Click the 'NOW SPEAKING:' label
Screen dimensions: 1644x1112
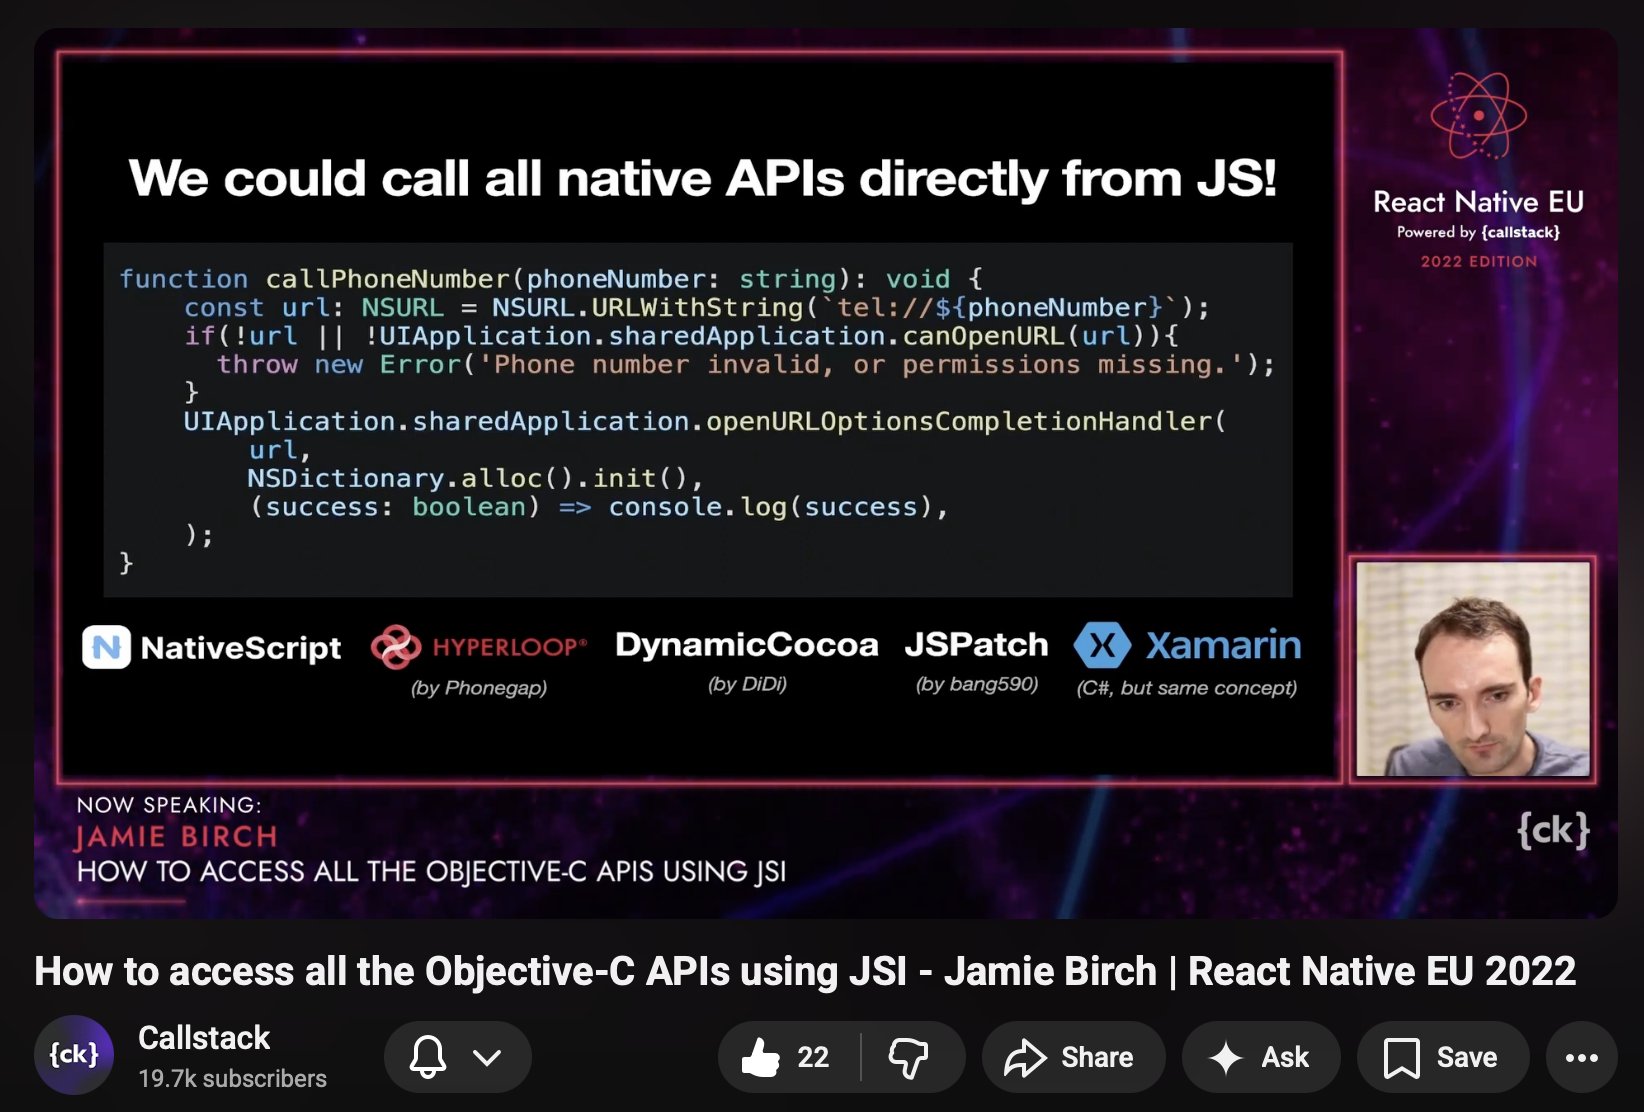[x=169, y=805]
